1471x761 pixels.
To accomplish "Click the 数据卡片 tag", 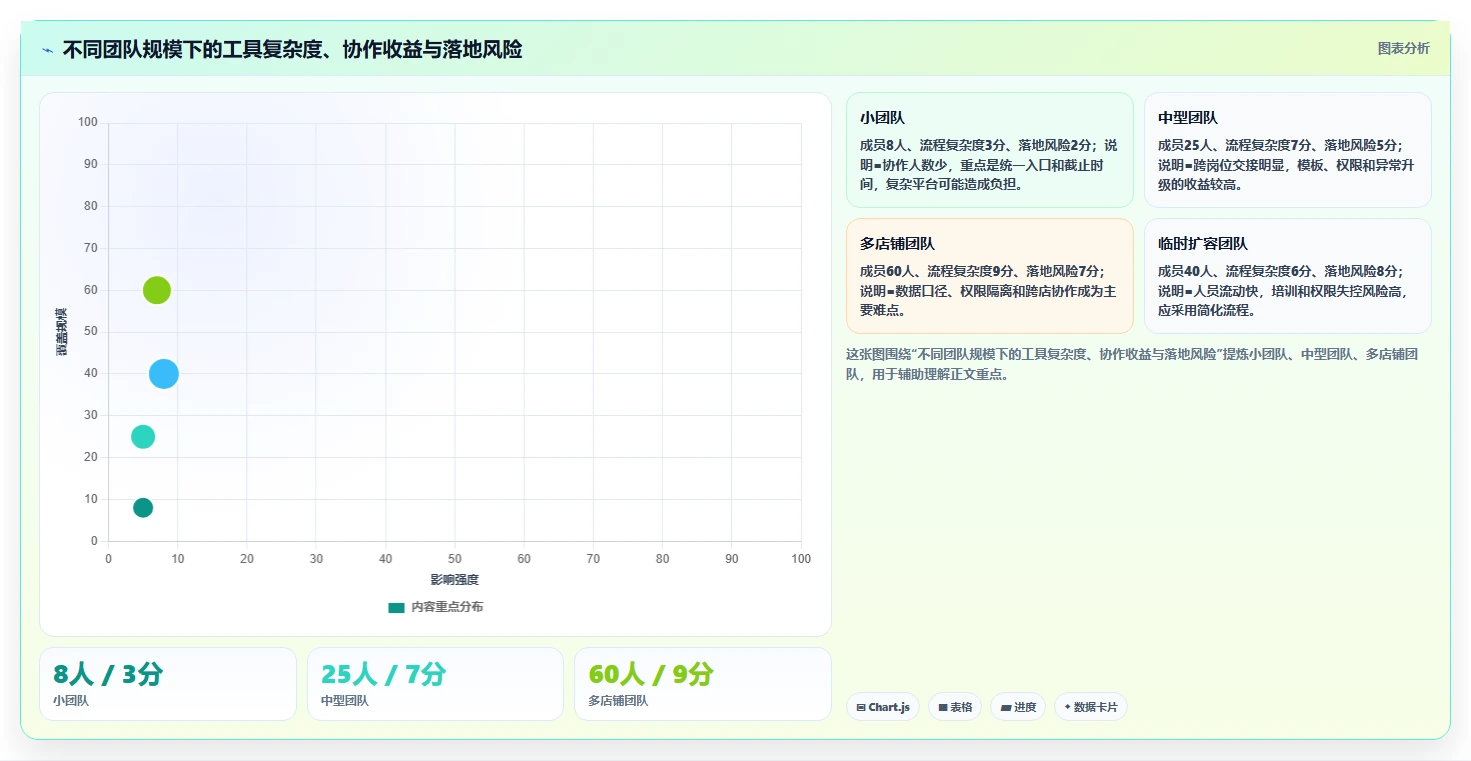I will coord(1091,707).
